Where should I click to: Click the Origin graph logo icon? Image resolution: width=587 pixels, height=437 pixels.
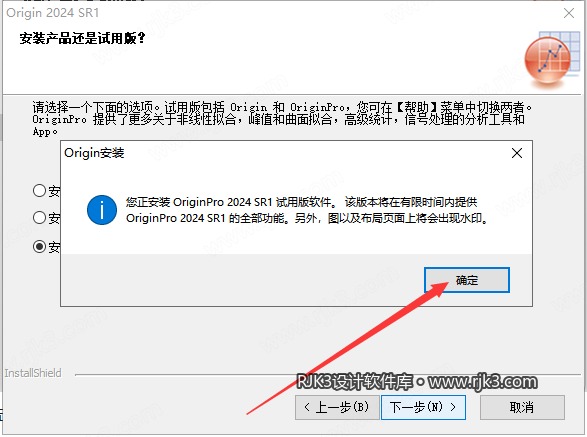551,59
